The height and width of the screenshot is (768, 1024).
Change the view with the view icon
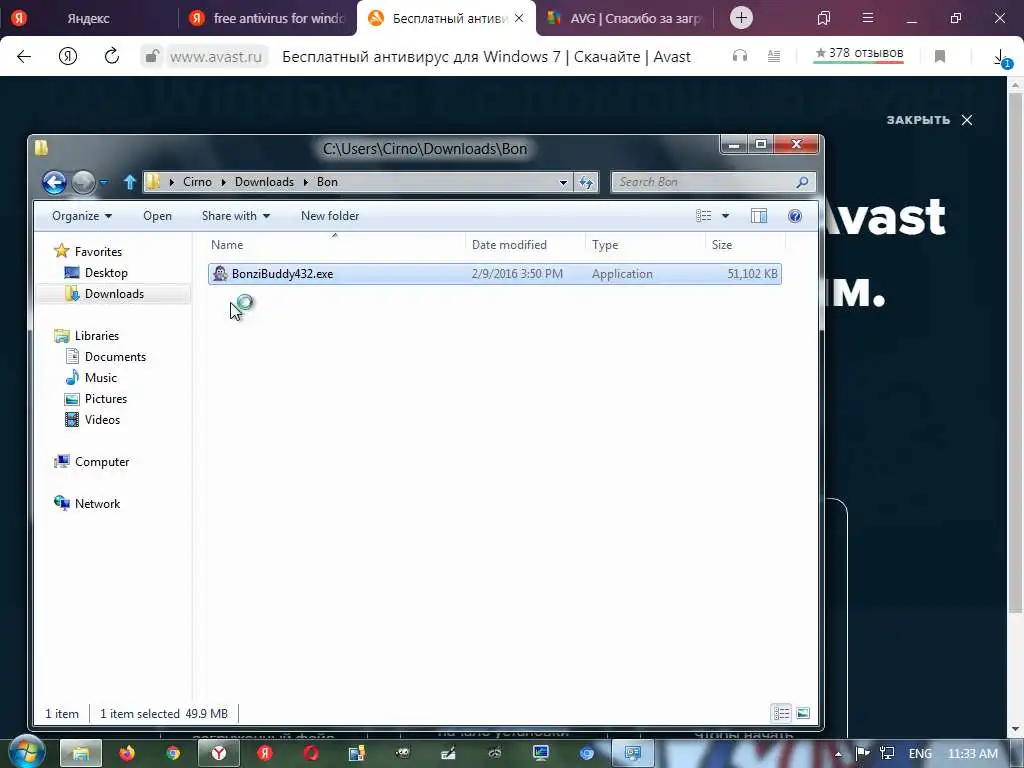click(x=703, y=216)
